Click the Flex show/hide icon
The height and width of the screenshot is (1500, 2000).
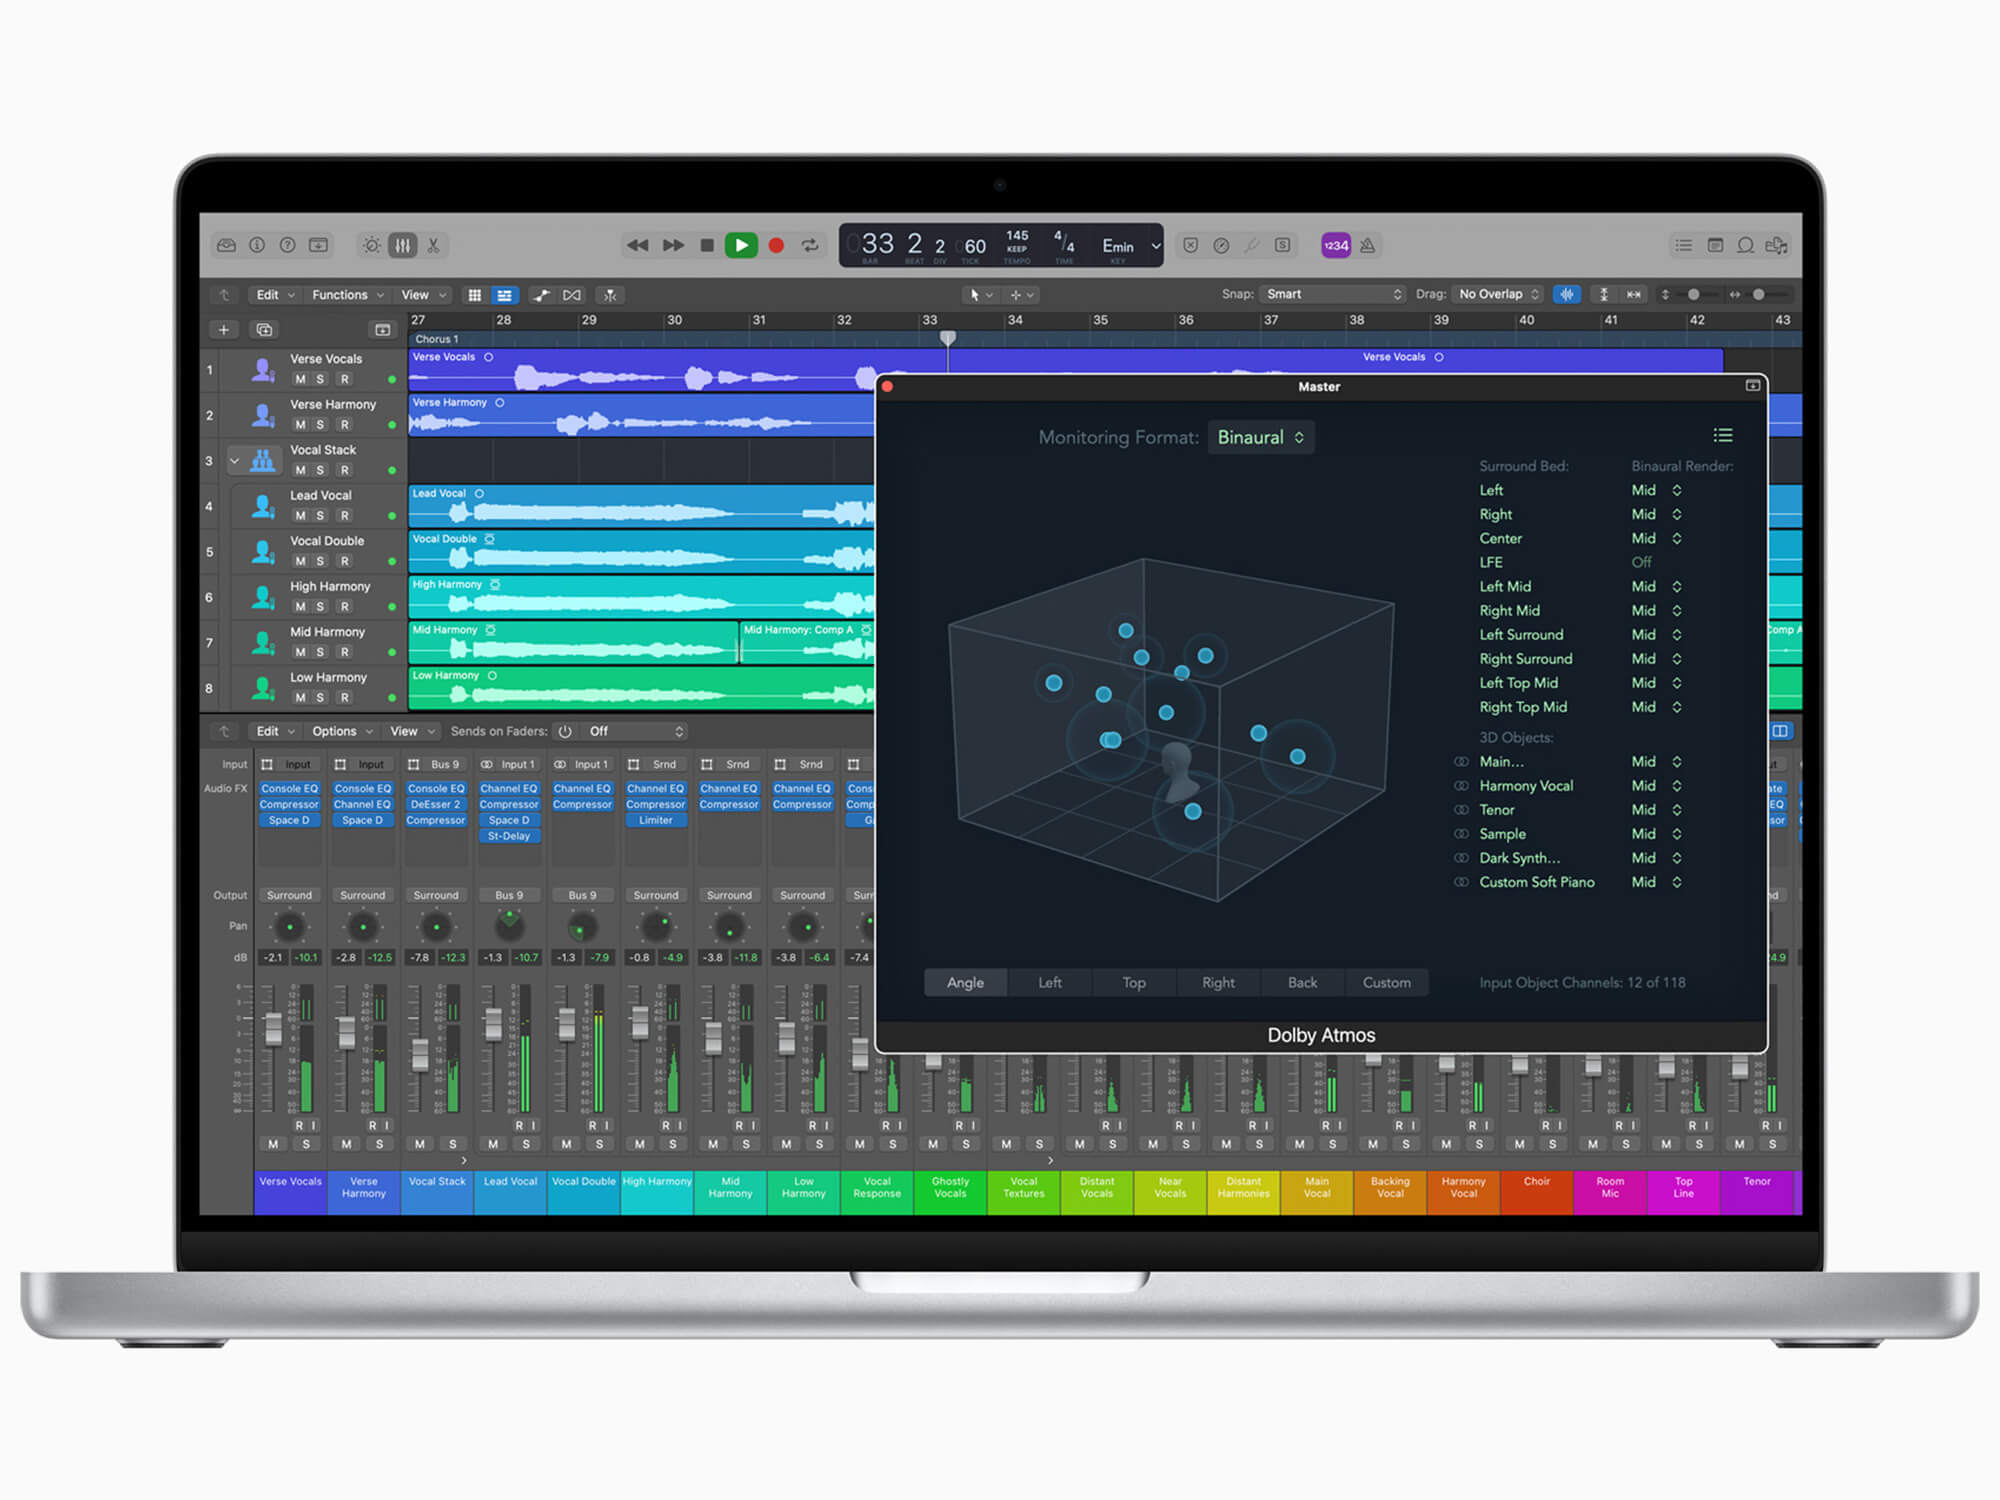571,295
